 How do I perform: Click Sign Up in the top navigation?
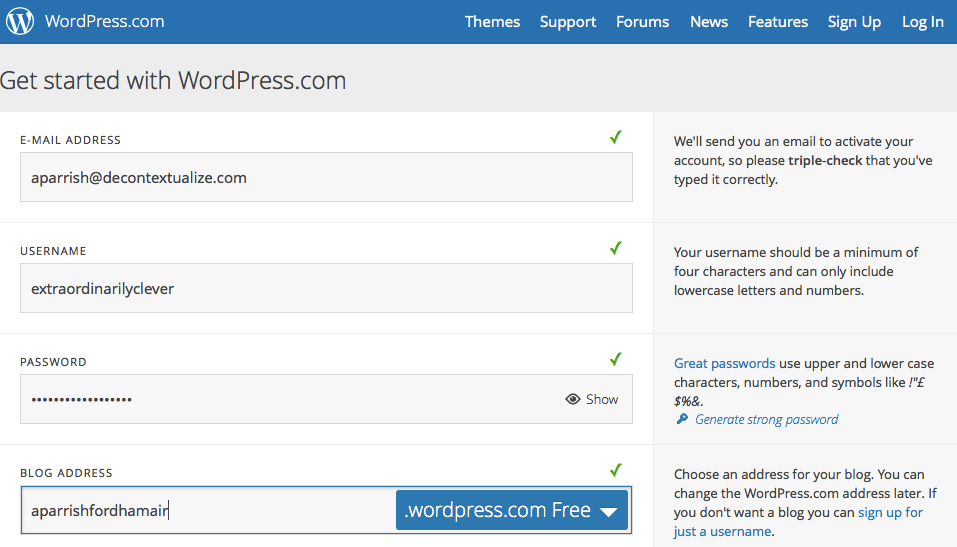click(x=854, y=22)
